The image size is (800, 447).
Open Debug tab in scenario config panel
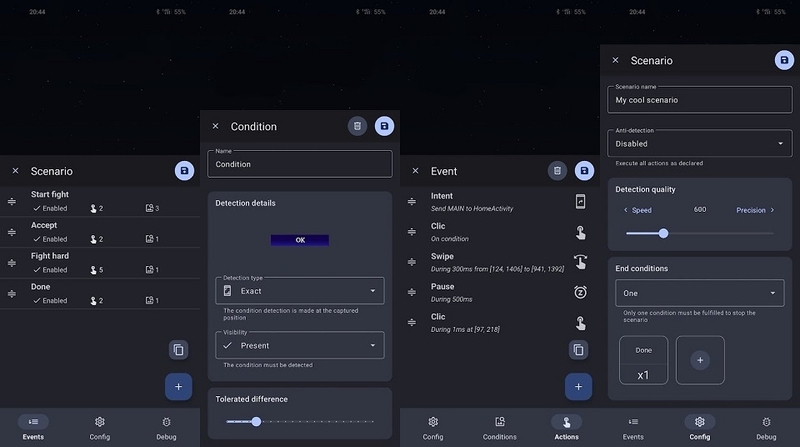pyautogui.click(x=766, y=428)
